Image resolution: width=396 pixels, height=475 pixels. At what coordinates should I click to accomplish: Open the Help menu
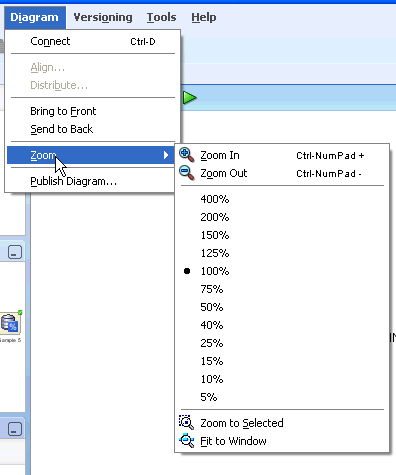(x=204, y=17)
